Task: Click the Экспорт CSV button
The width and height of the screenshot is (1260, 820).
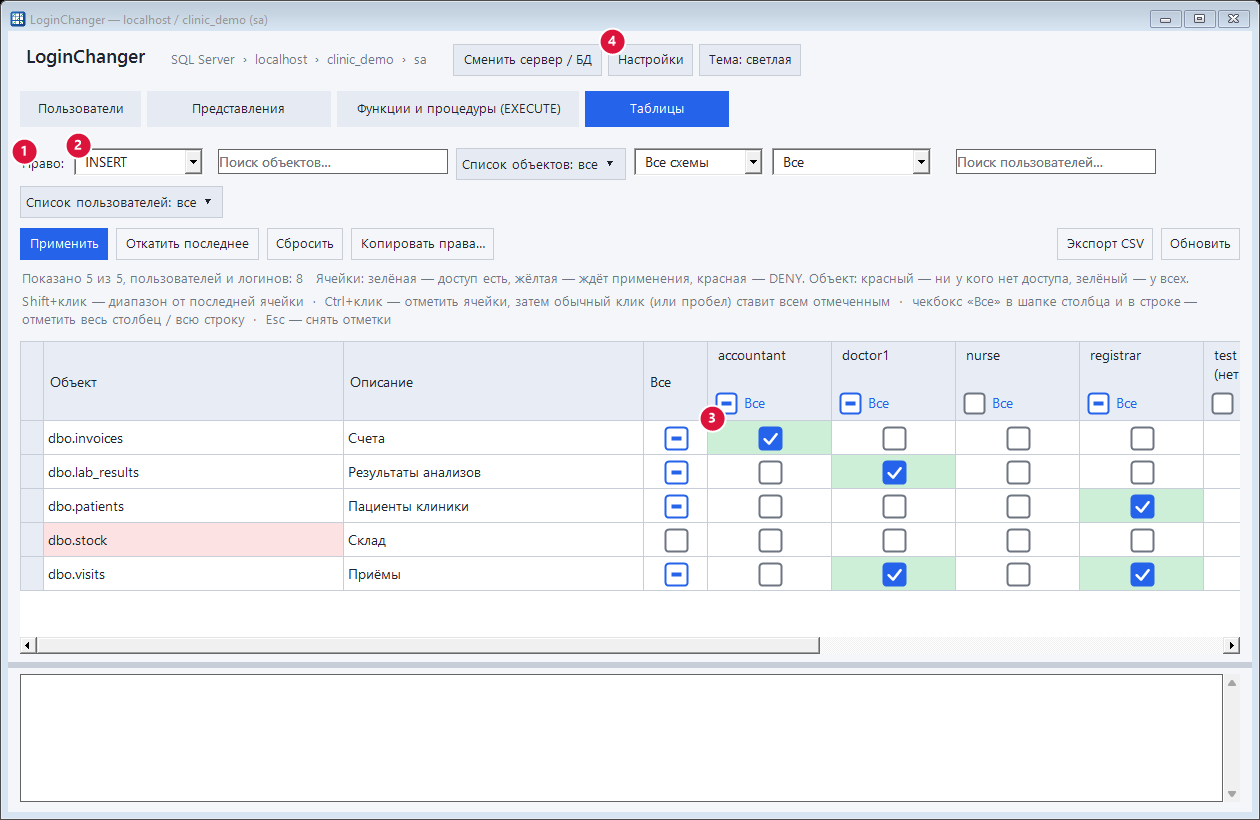Action: [1105, 244]
